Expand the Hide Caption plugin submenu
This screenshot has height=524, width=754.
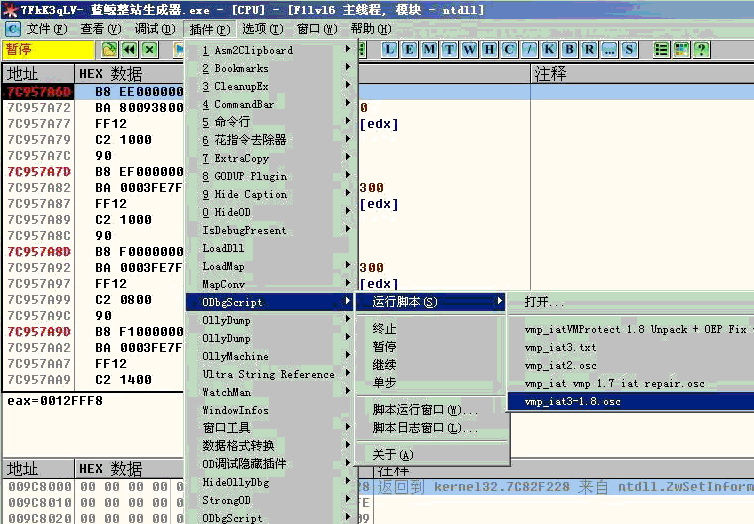(271, 194)
